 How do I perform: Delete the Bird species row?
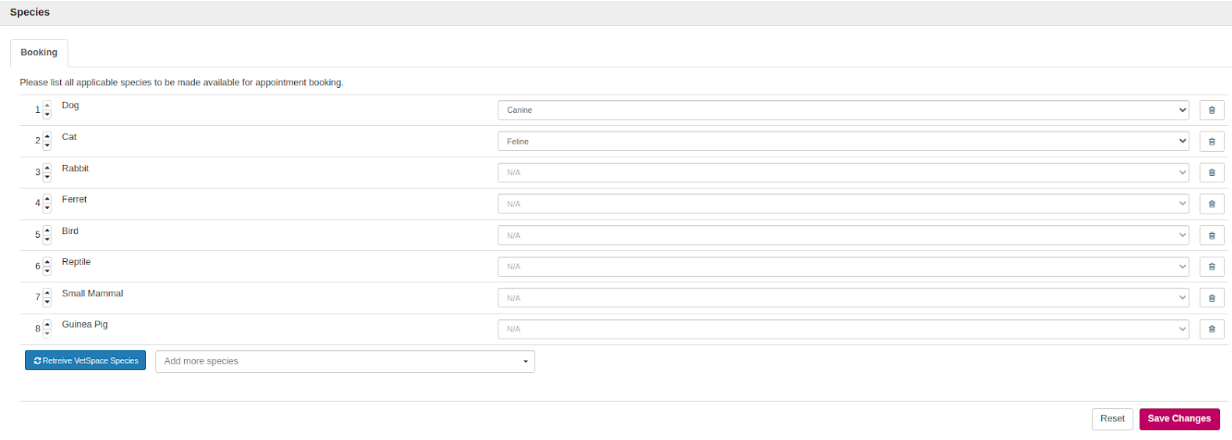point(1211,235)
